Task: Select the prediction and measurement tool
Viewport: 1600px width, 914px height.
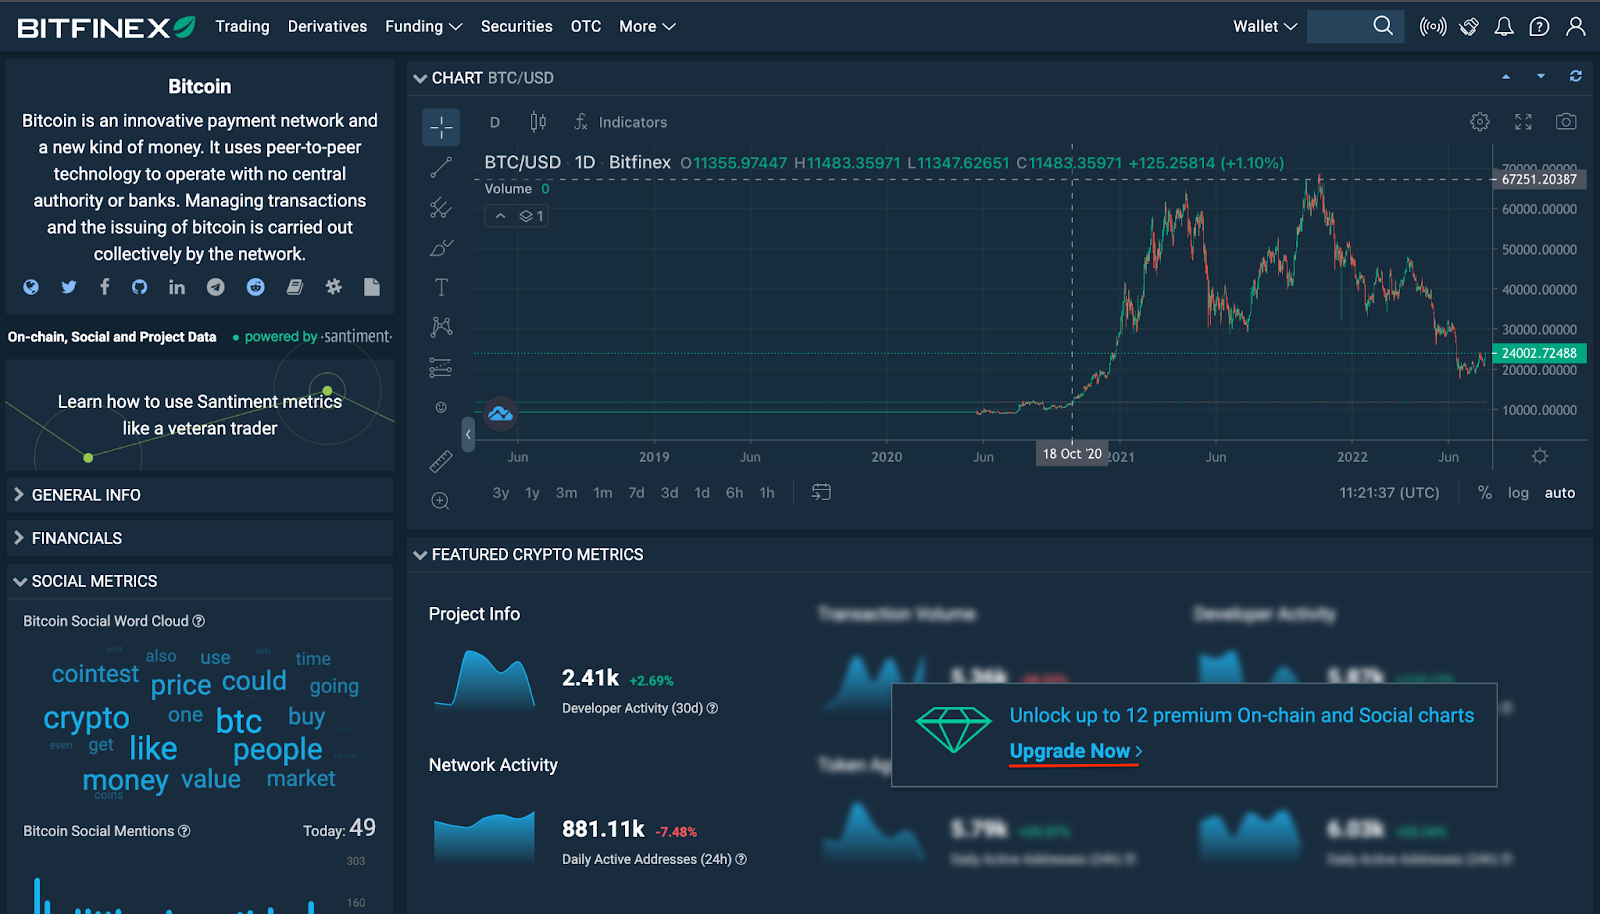Action: 441,368
